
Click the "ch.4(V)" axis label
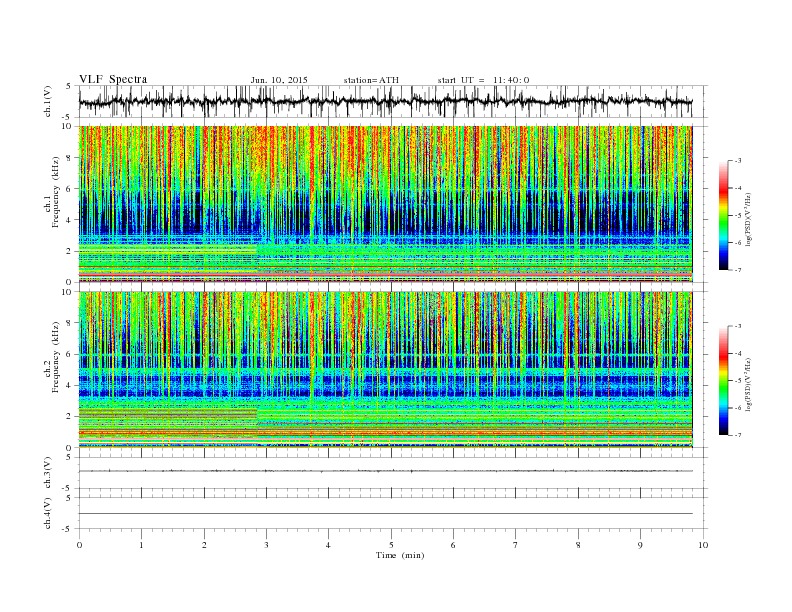pos(48,513)
